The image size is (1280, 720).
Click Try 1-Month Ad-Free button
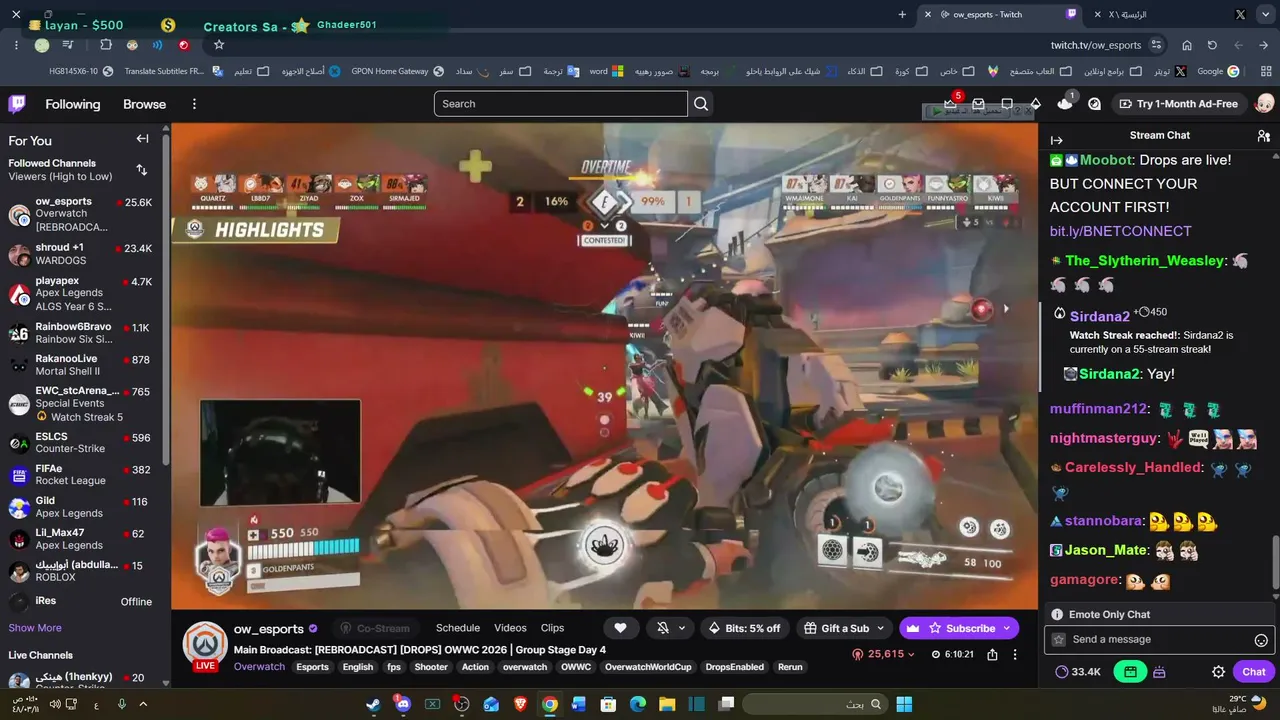click(x=1179, y=104)
